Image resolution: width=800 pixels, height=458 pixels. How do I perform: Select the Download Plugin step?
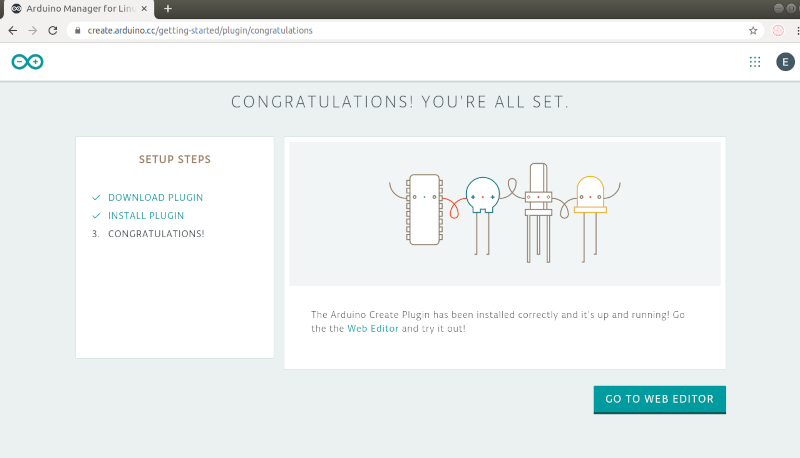click(x=156, y=197)
